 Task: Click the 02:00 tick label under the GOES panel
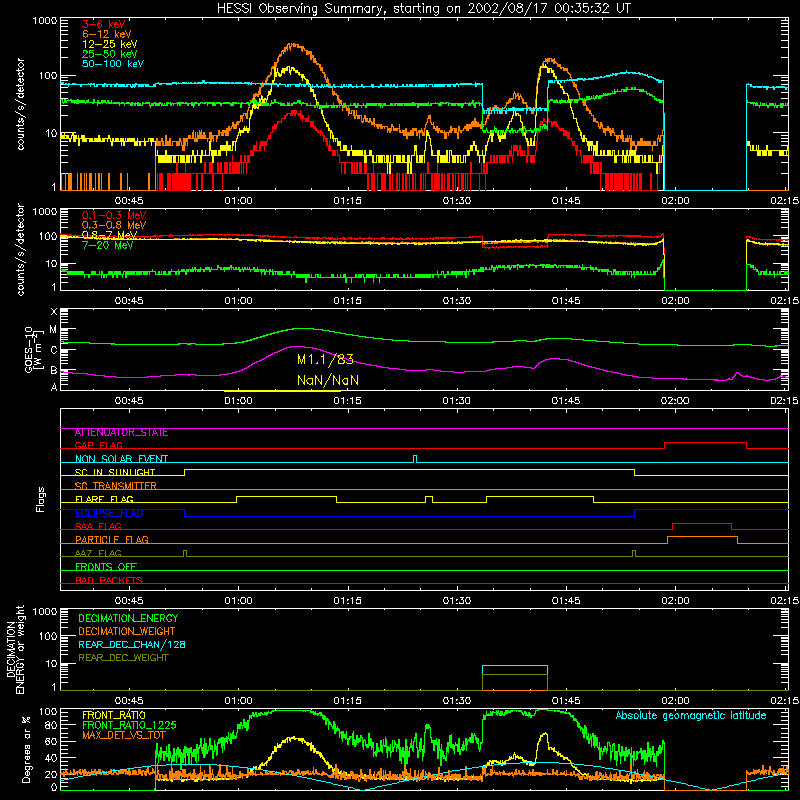[x=675, y=401]
